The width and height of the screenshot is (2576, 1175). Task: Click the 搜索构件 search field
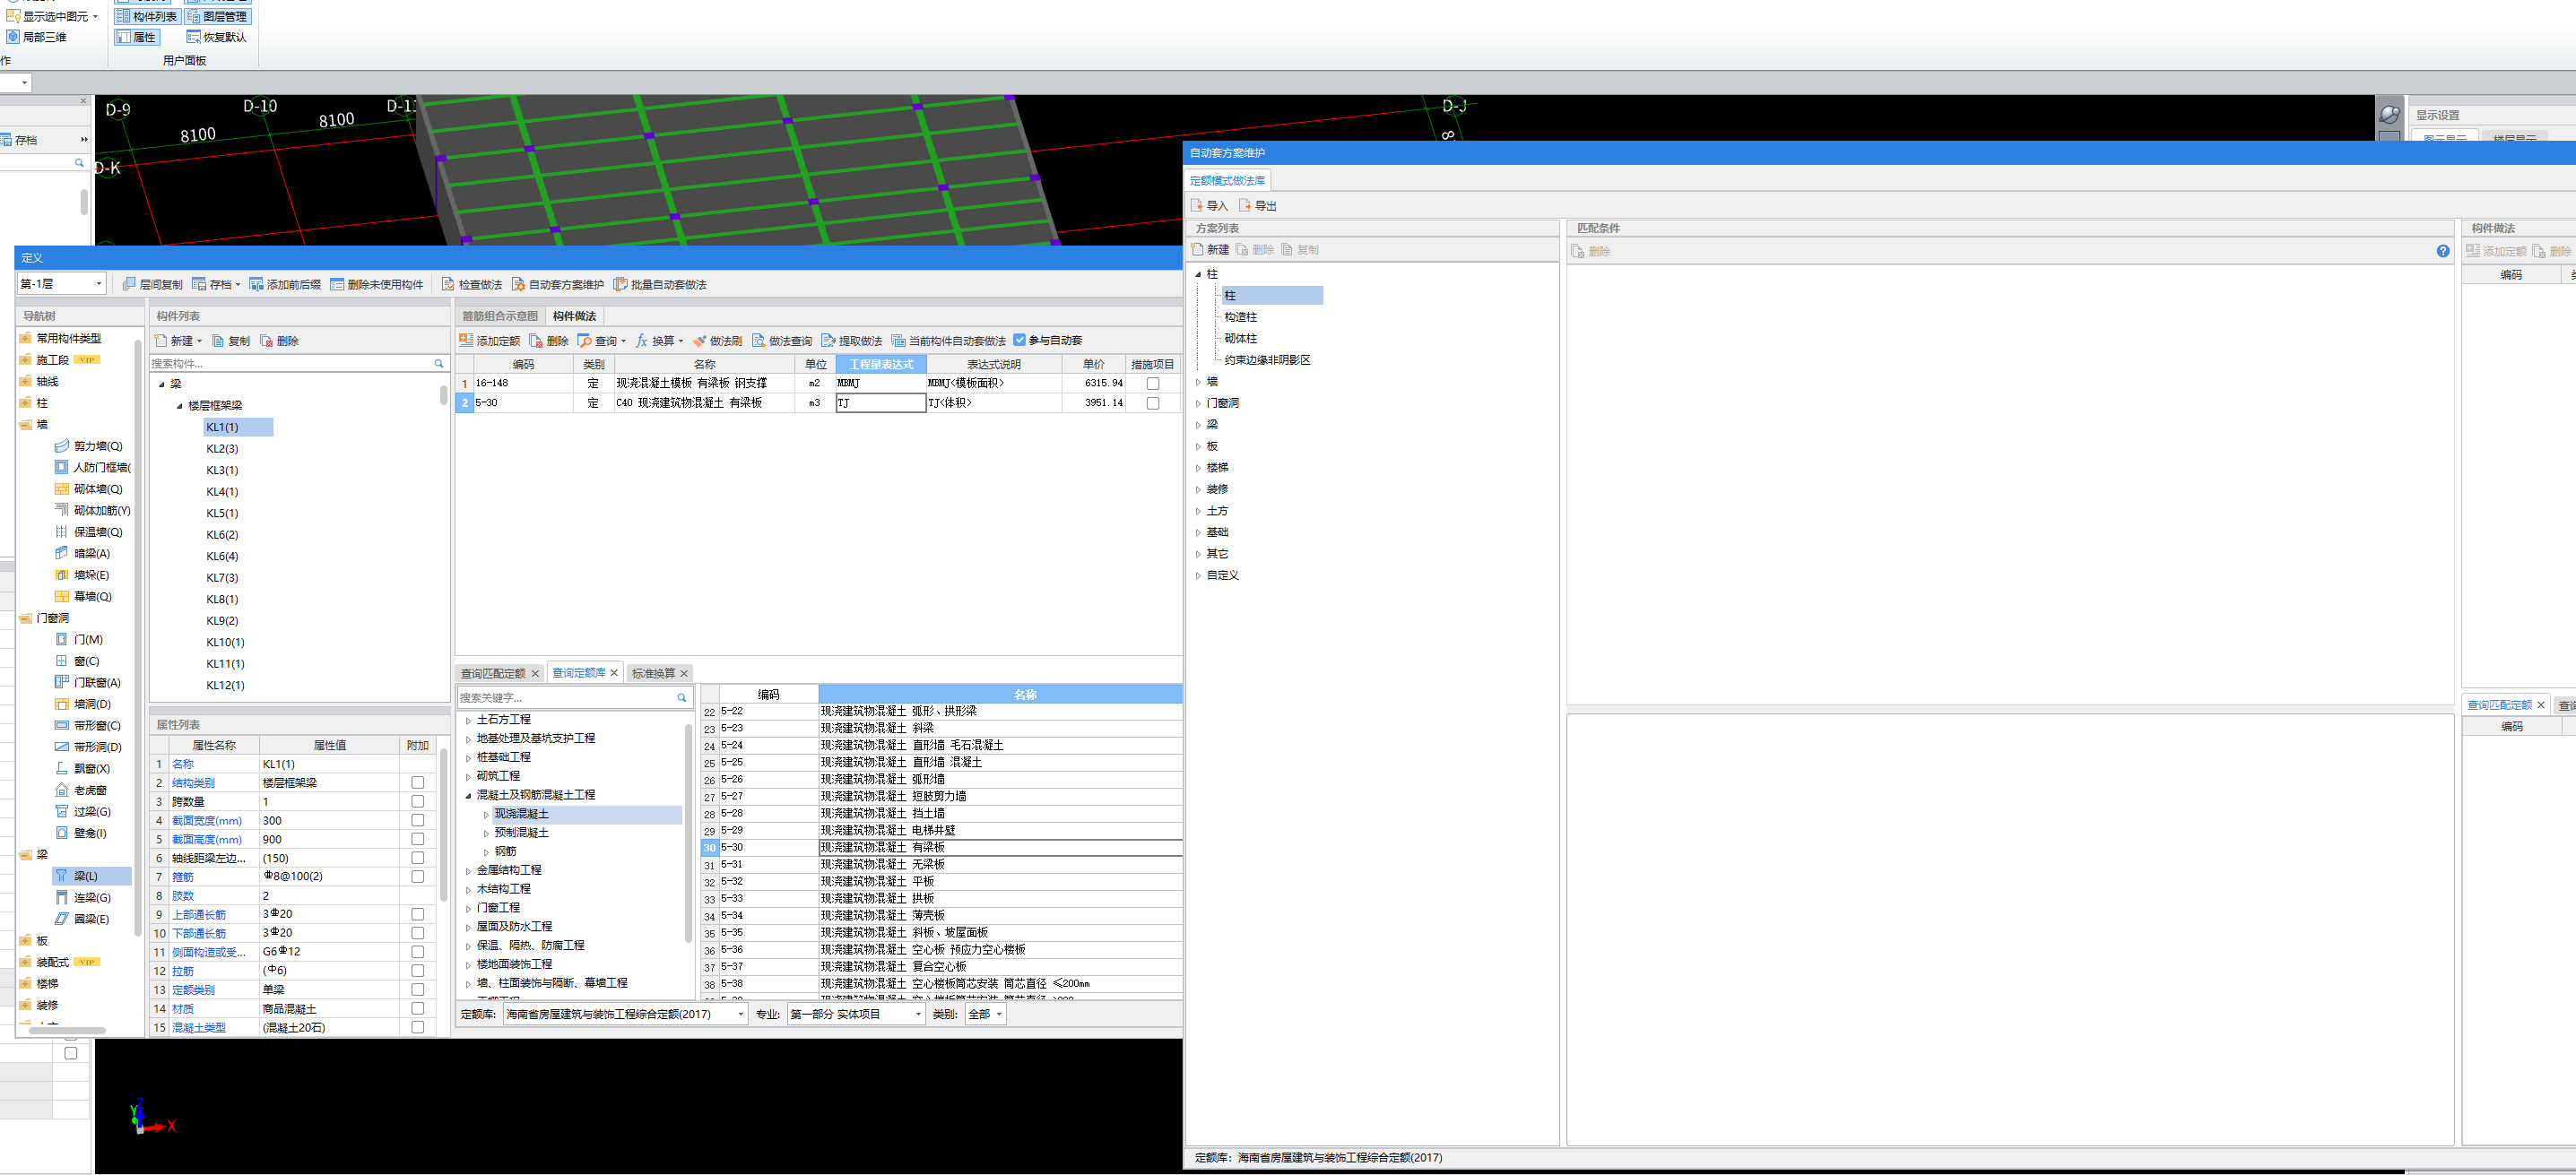click(x=290, y=364)
